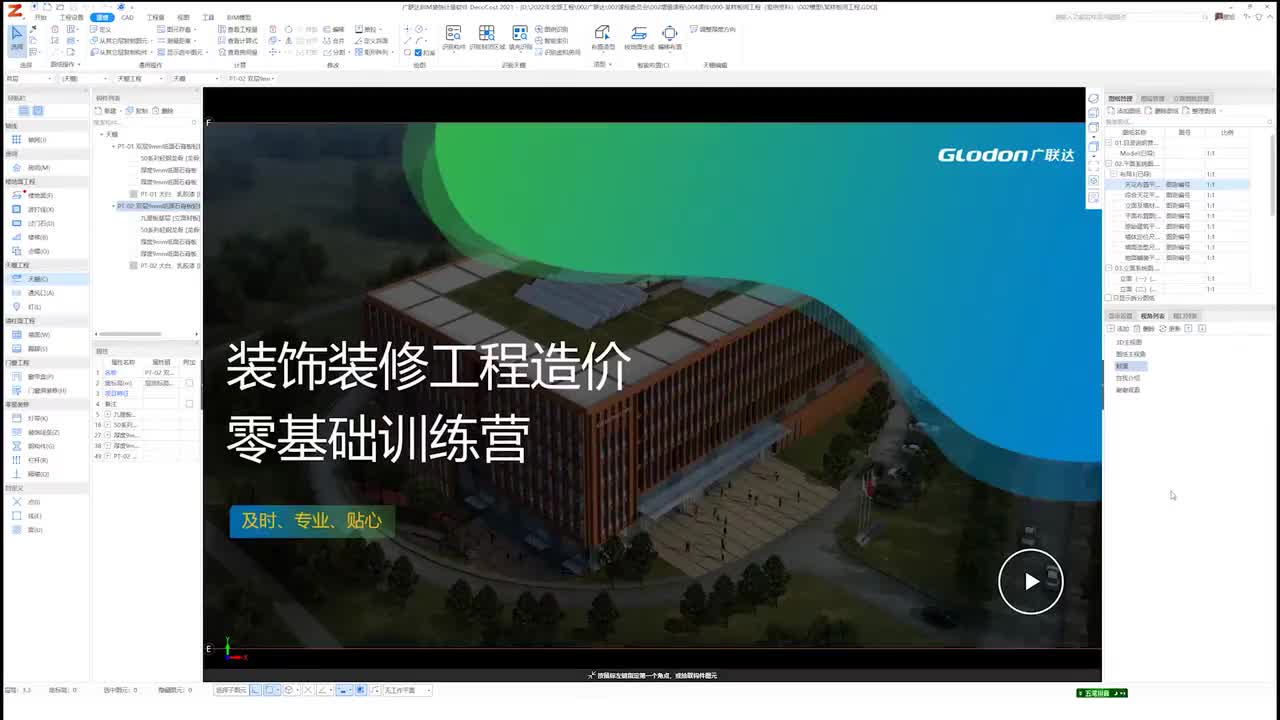Toggle 附加 checkbox for 备注 property row
The width and height of the screenshot is (1280, 720).
(189, 404)
